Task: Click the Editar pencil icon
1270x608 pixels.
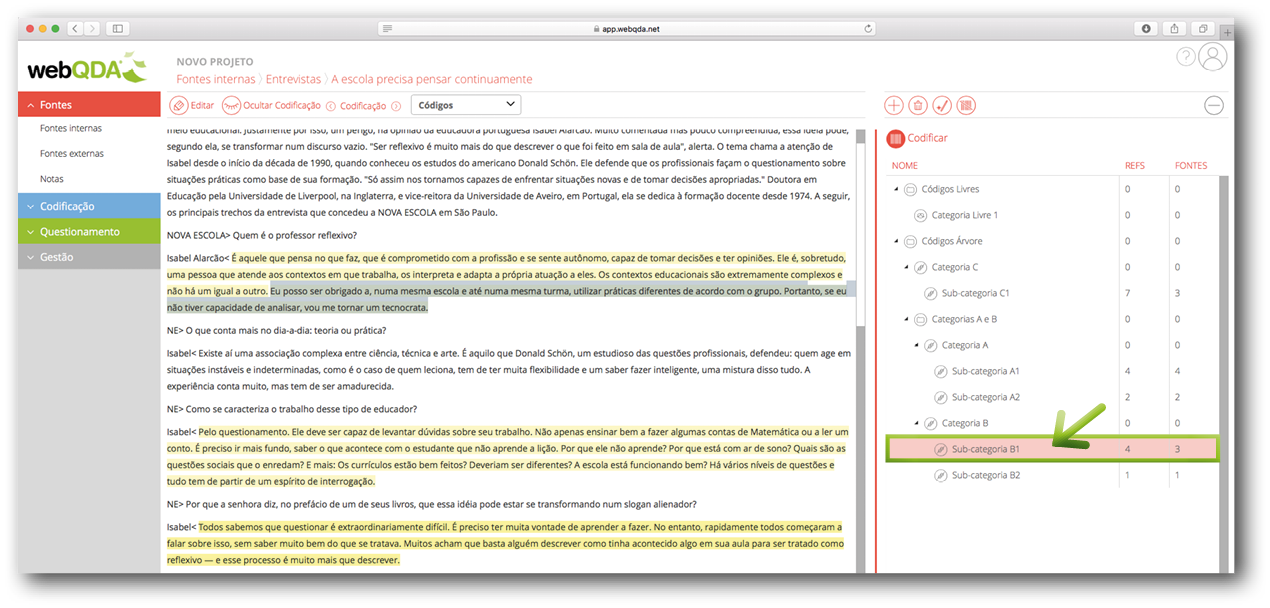Action: point(179,105)
